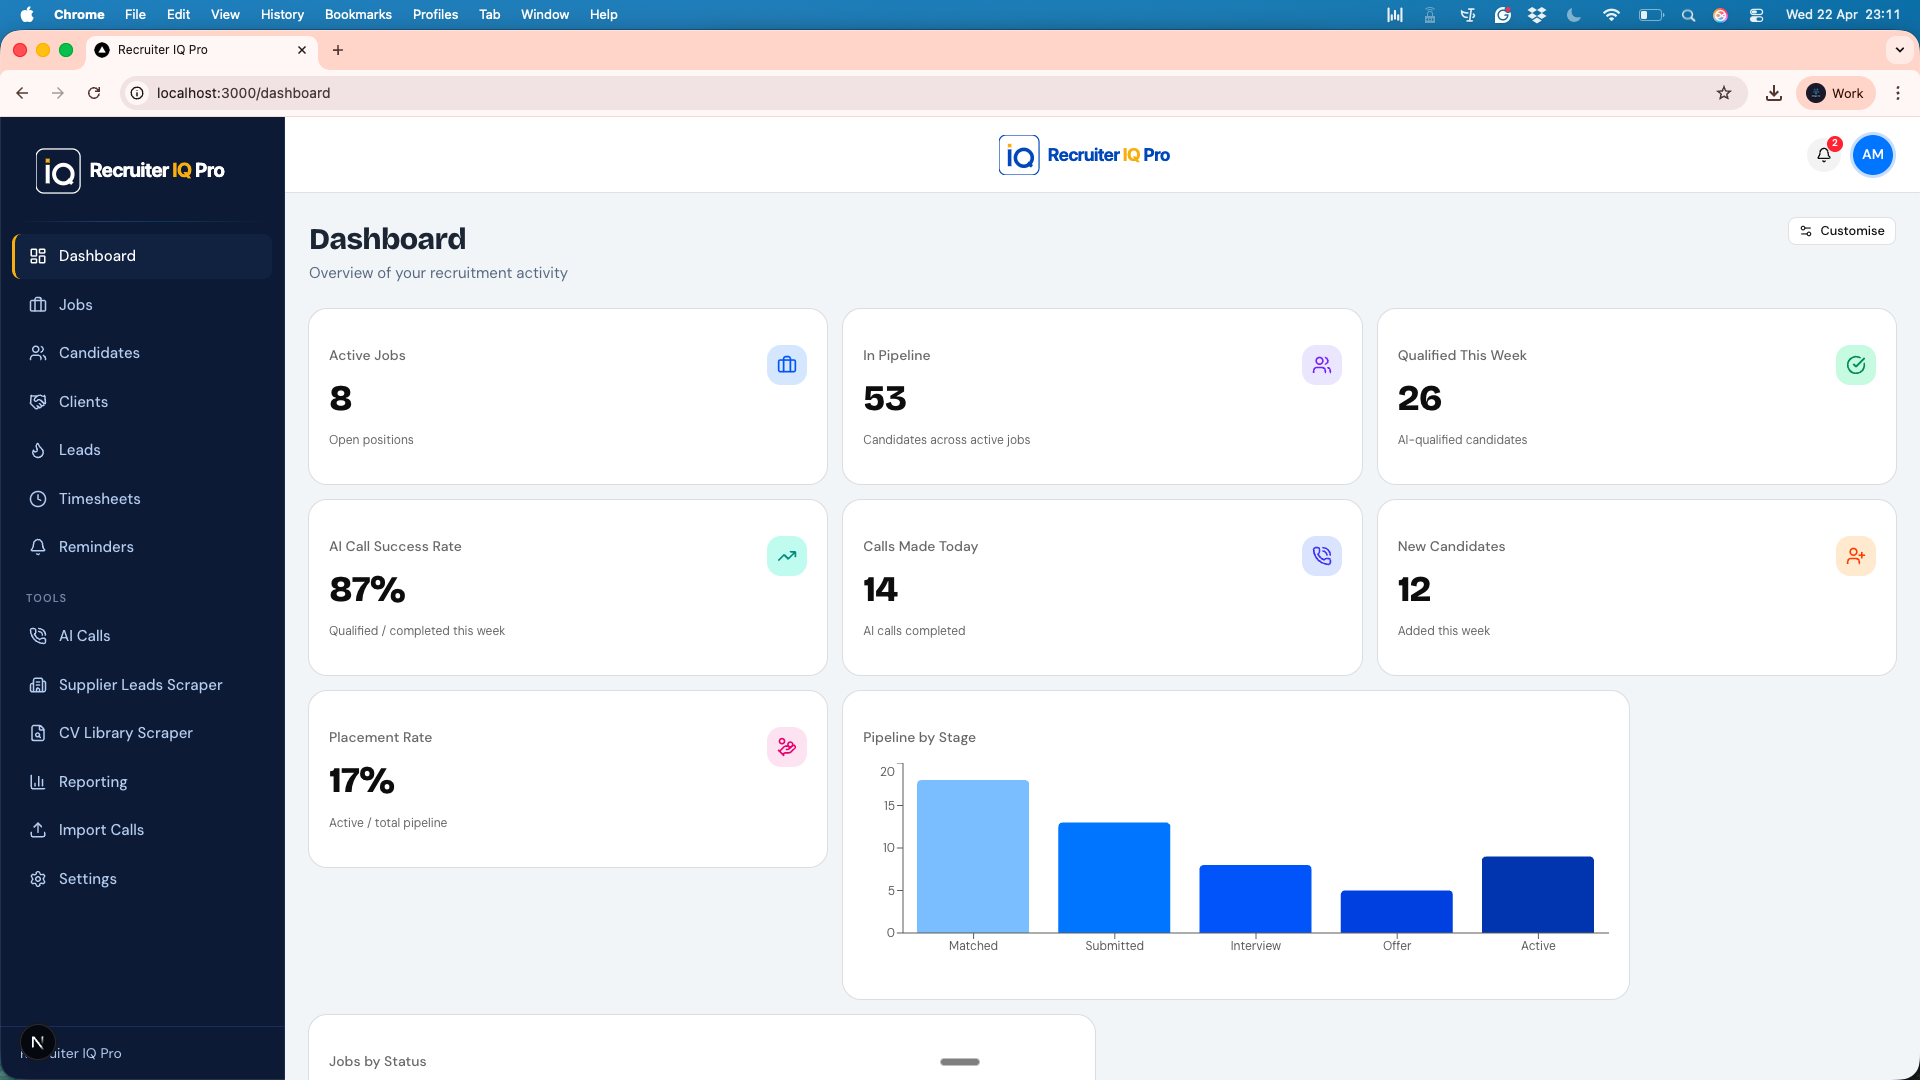Open macOS Spotlight search icon
Viewport: 1920px width, 1080px height.
(x=1688, y=15)
